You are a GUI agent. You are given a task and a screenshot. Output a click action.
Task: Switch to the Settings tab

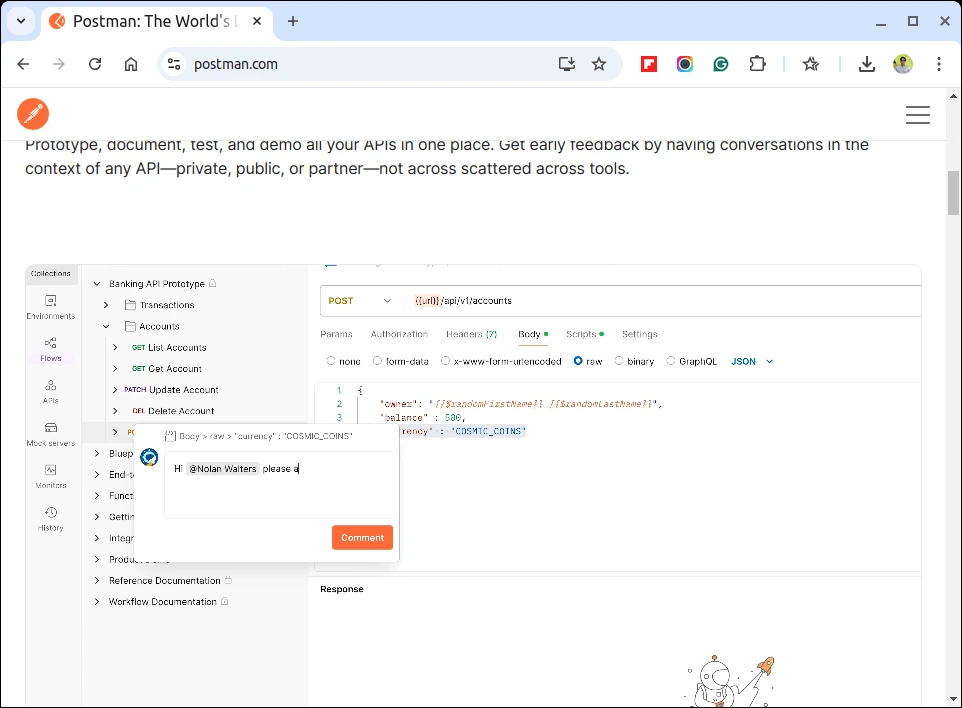click(x=639, y=334)
